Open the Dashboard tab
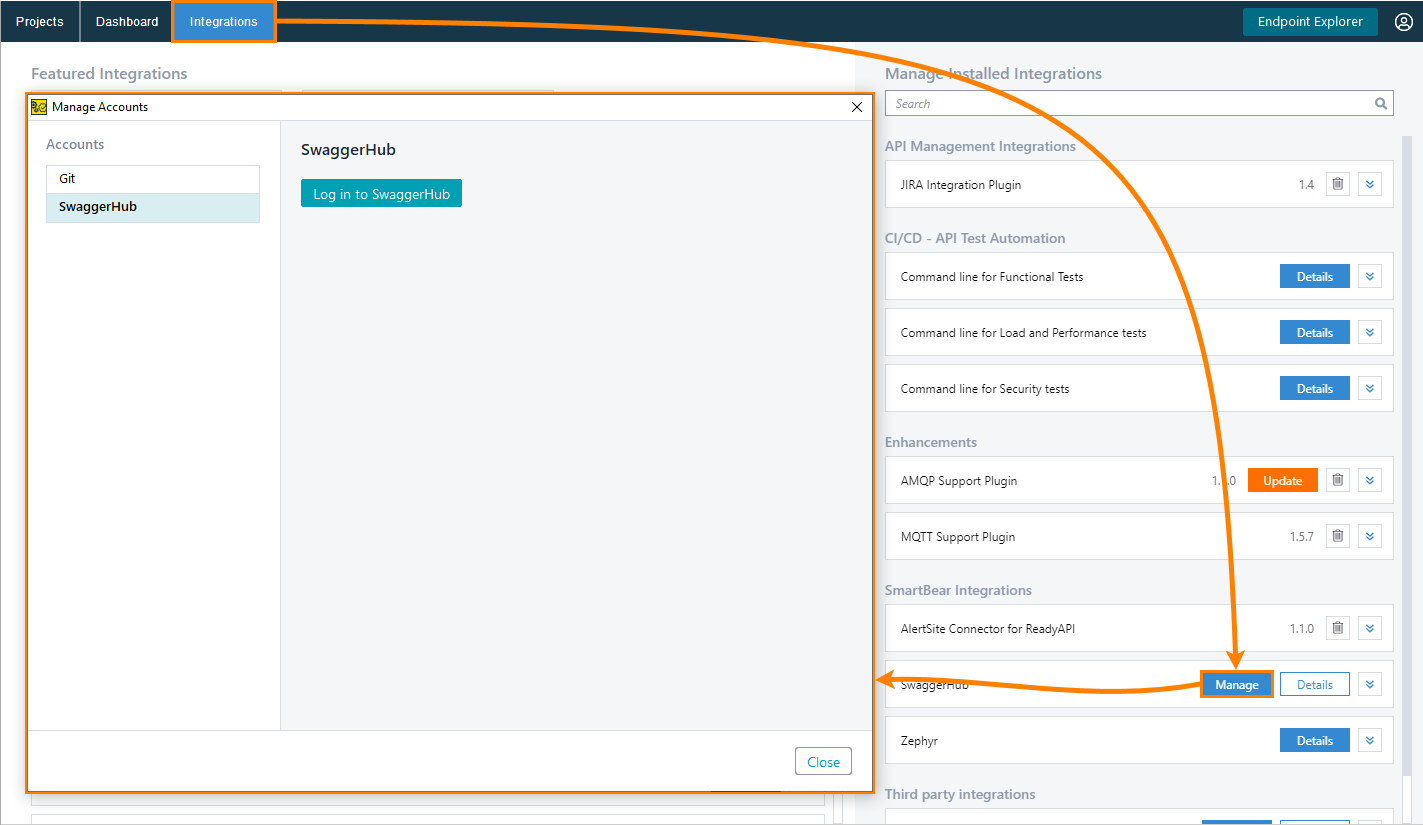This screenshot has width=1423, height=825. point(127,22)
